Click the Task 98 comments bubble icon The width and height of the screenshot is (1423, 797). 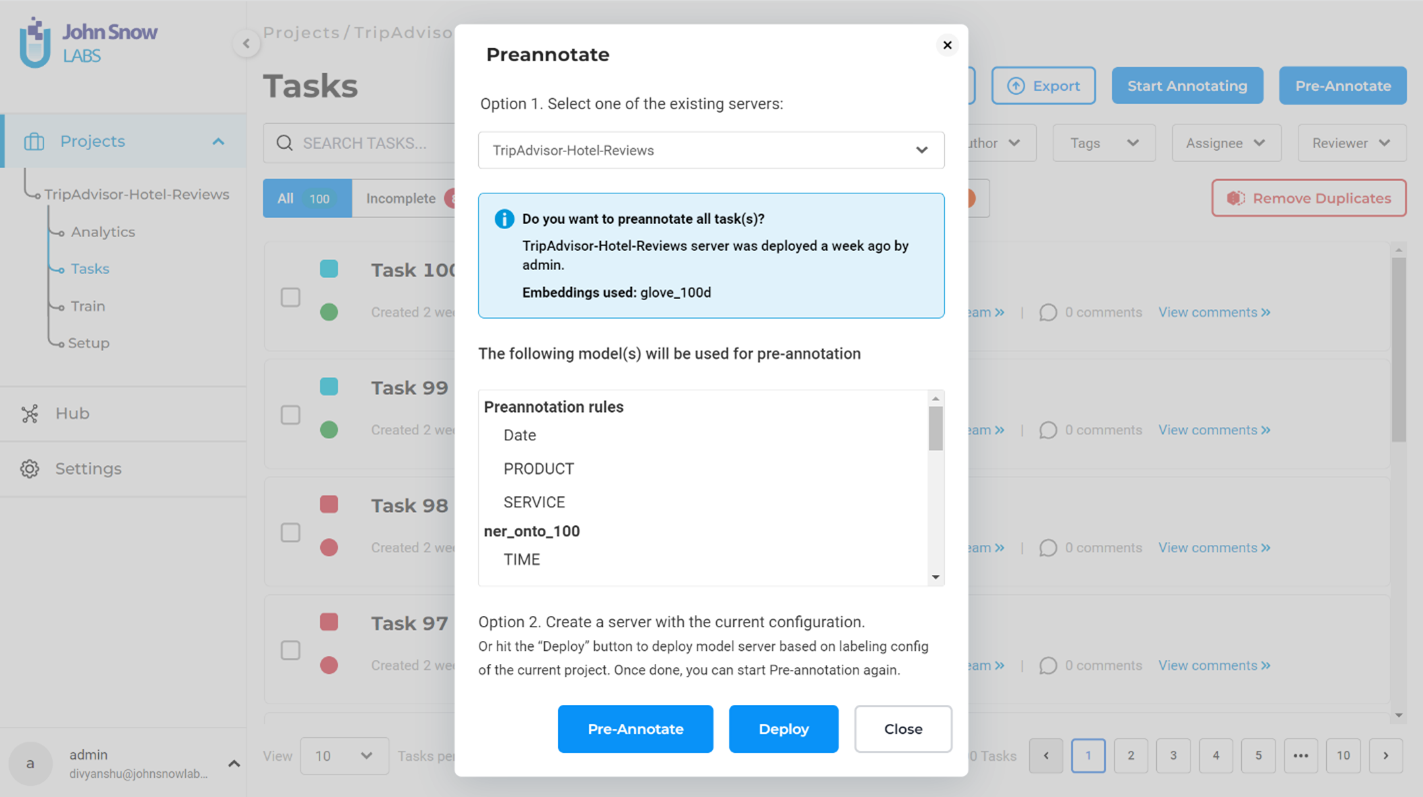(1048, 548)
